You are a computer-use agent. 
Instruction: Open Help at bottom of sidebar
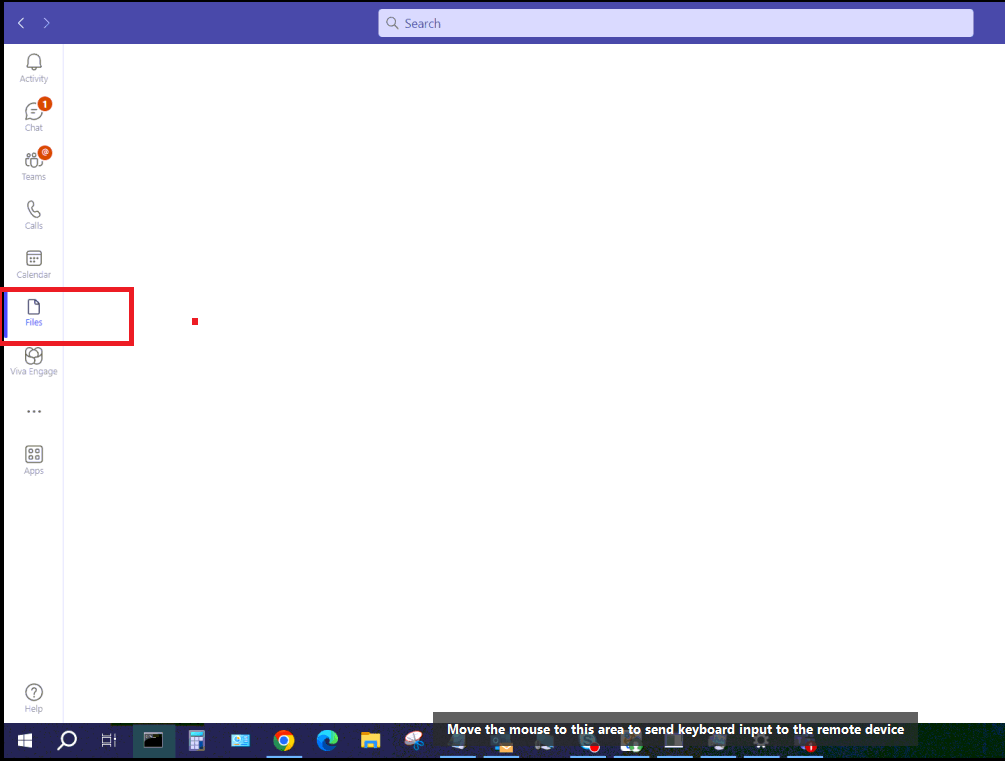(x=33, y=698)
